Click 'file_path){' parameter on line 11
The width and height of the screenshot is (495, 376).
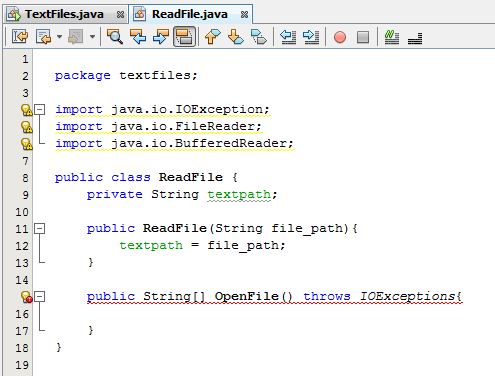(314, 229)
